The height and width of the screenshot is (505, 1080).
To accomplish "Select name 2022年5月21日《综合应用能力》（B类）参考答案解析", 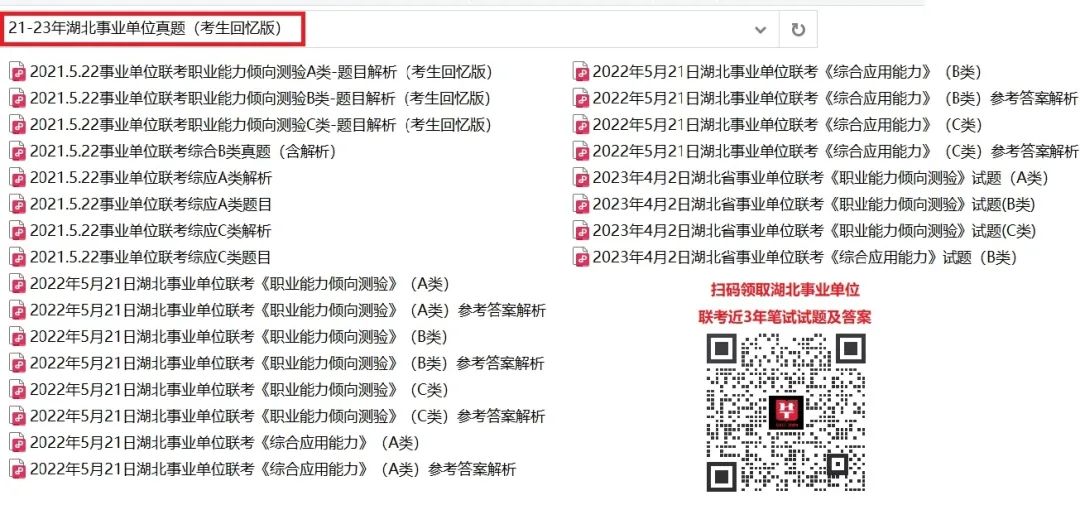I will 835,99.
